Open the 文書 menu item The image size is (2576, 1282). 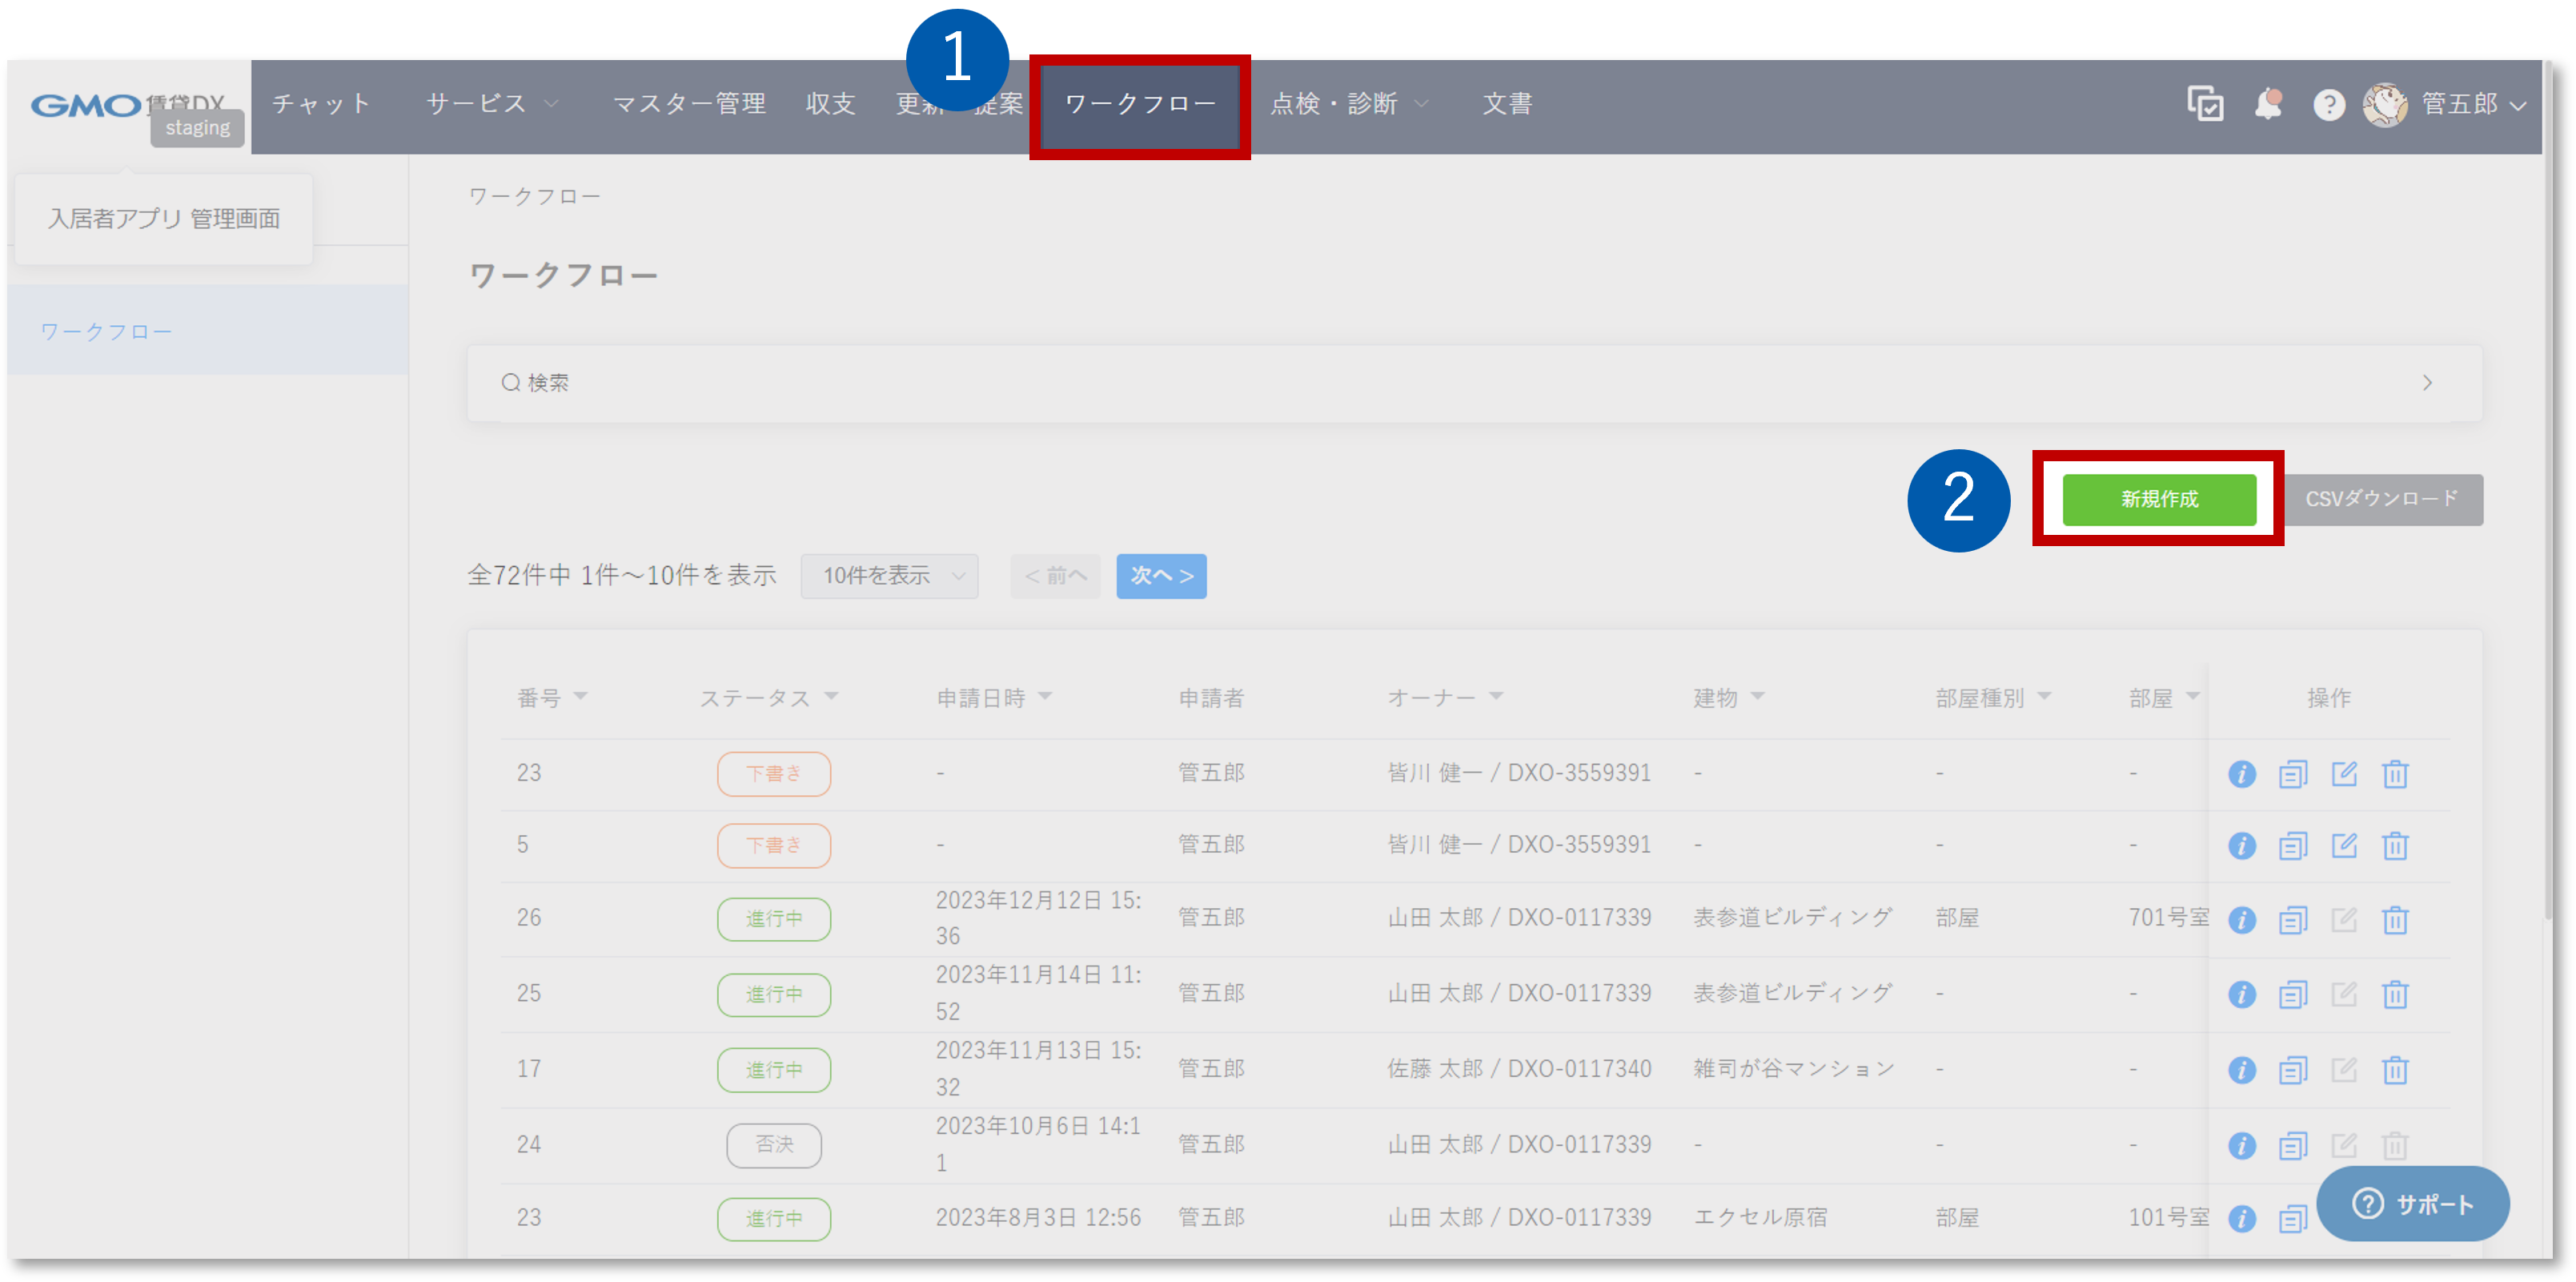coord(1506,103)
